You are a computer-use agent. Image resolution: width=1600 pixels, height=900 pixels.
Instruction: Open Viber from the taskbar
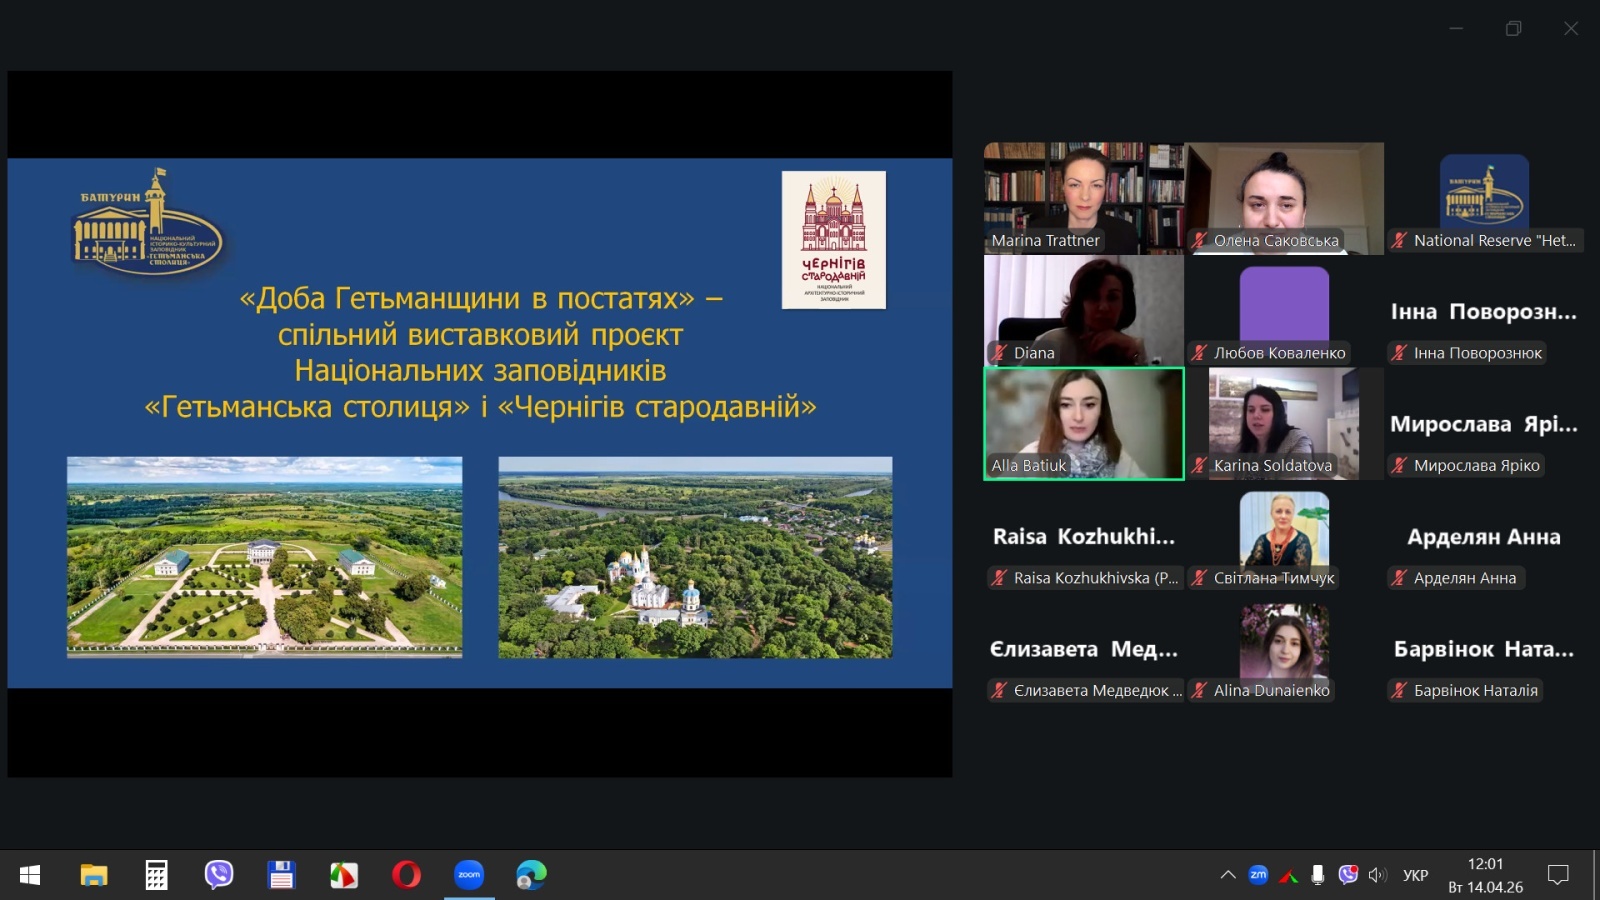pyautogui.click(x=218, y=875)
